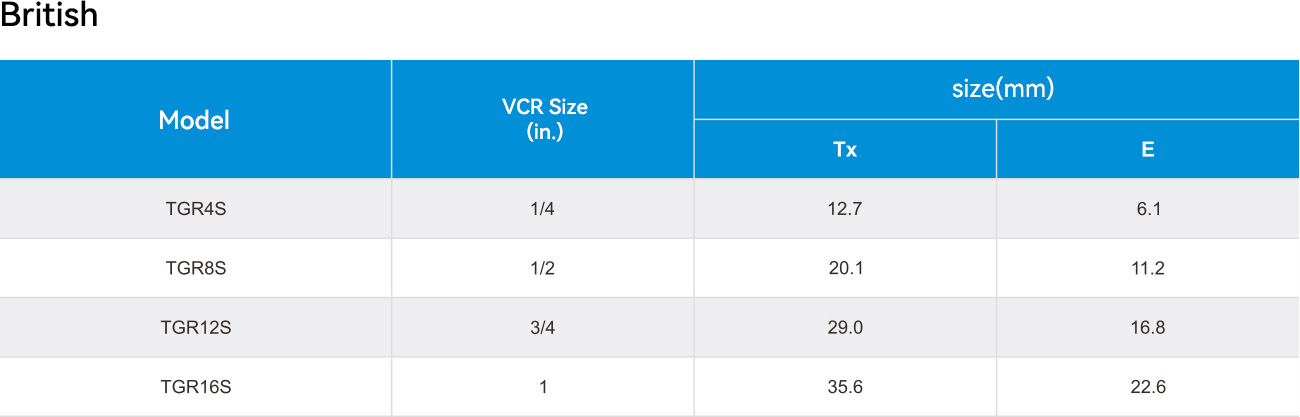This screenshot has width=1300, height=417.
Task: Click the Tx column header
Action: click(x=845, y=150)
